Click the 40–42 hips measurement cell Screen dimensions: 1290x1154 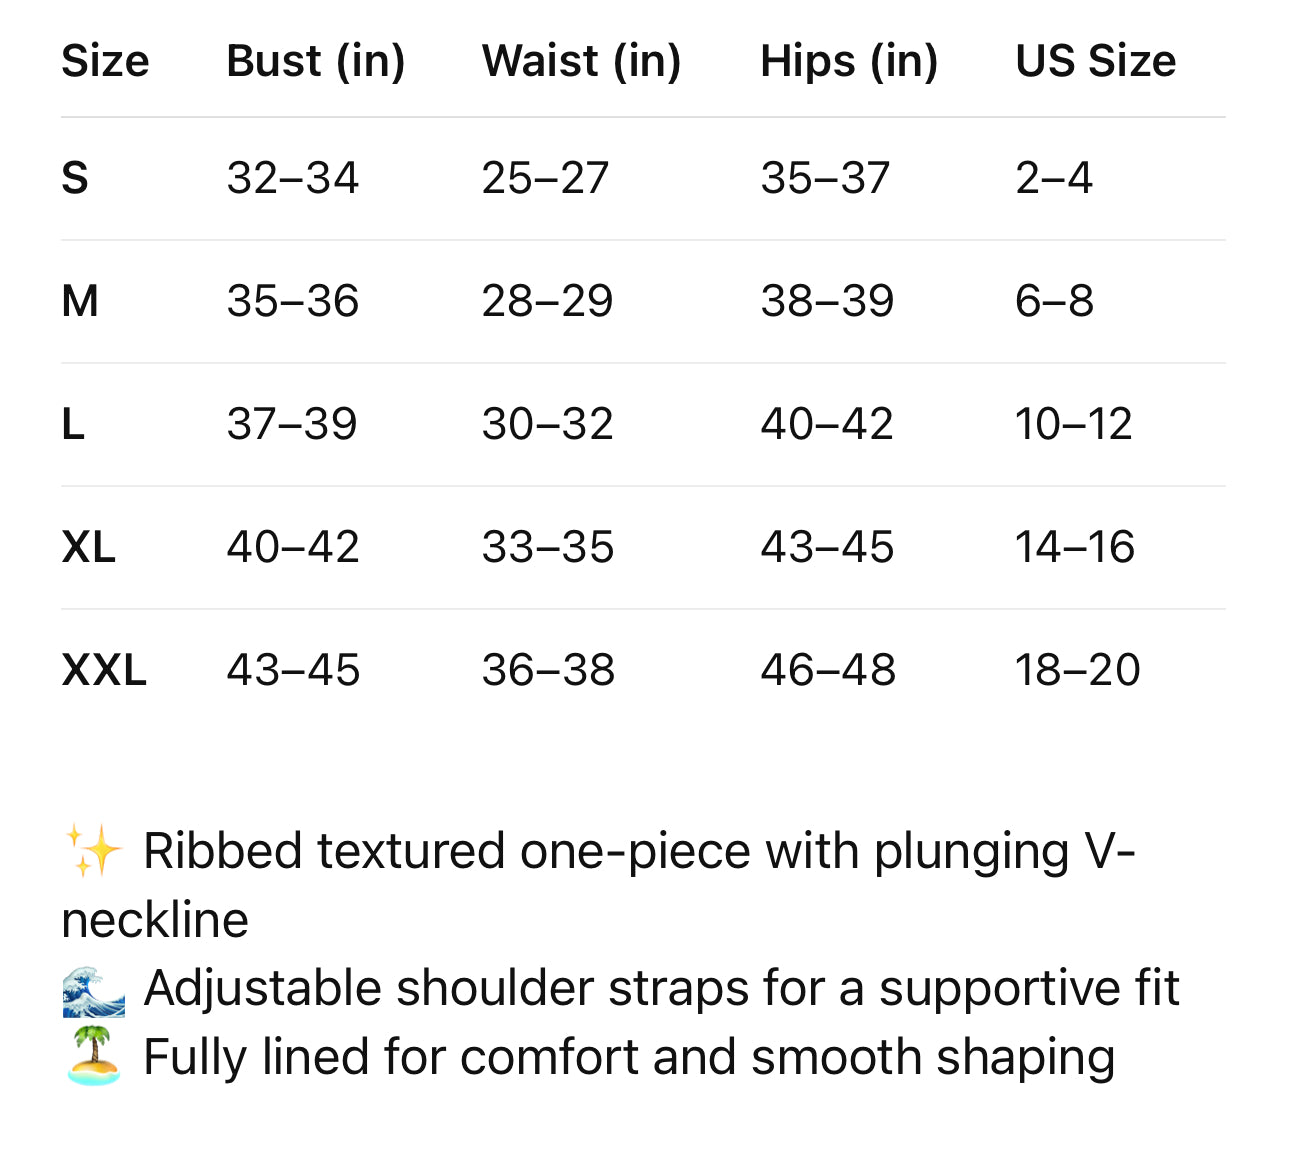pos(826,424)
